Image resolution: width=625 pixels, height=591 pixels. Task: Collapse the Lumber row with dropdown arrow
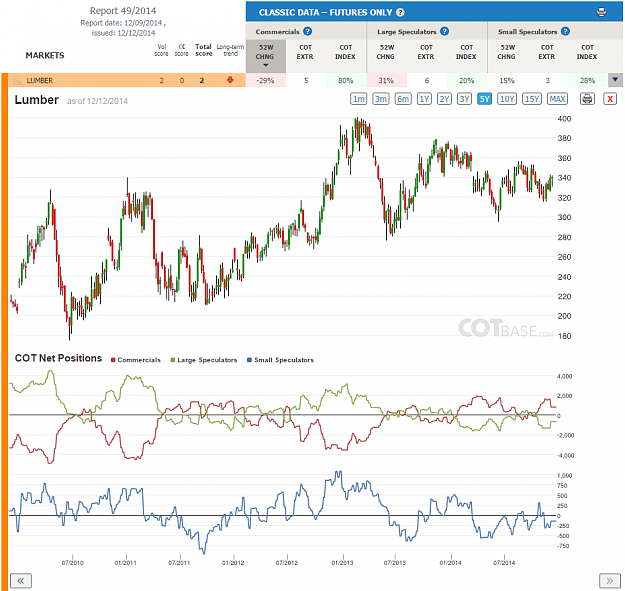click(x=615, y=80)
